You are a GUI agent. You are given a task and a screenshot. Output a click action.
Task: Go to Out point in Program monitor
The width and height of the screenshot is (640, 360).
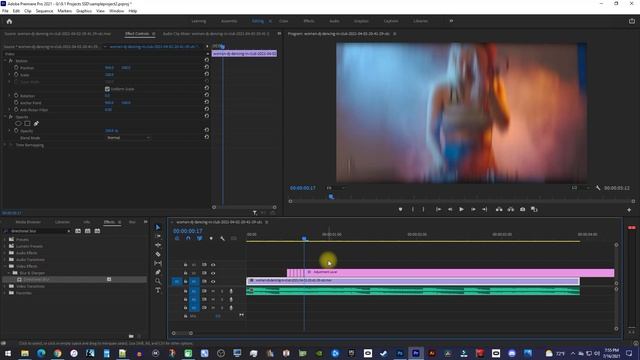[x=484, y=209]
